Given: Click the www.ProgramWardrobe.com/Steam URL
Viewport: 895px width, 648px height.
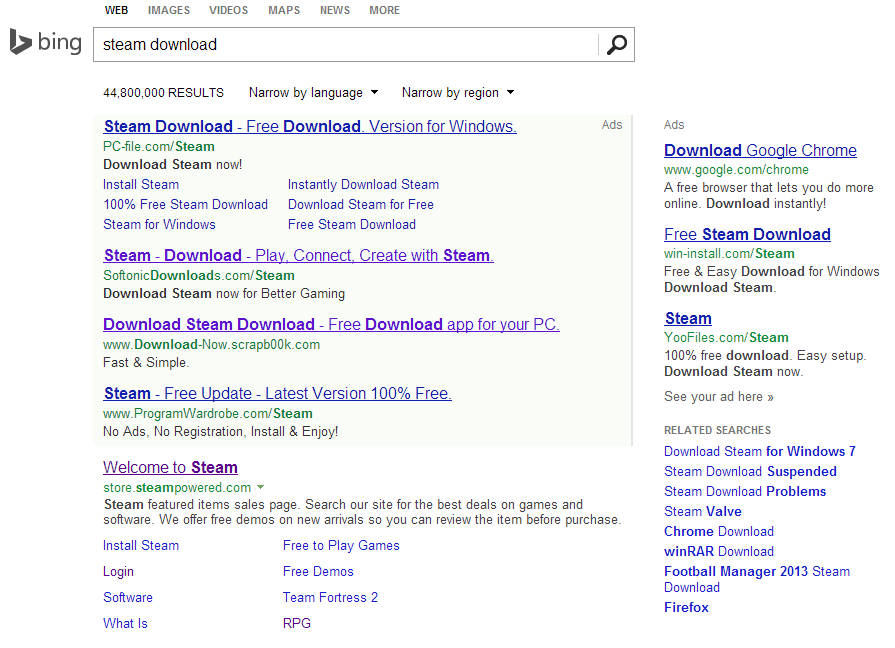Looking at the screenshot, I should (208, 413).
